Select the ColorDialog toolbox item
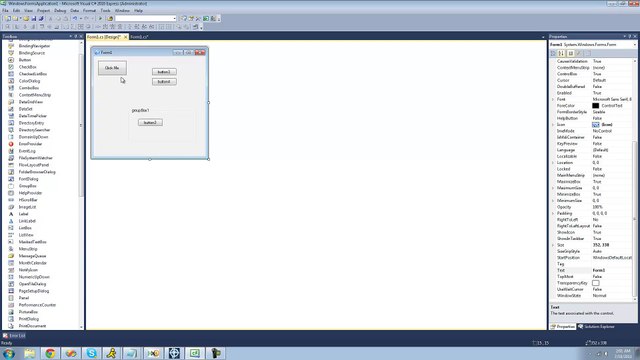 [x=29, y=81]
